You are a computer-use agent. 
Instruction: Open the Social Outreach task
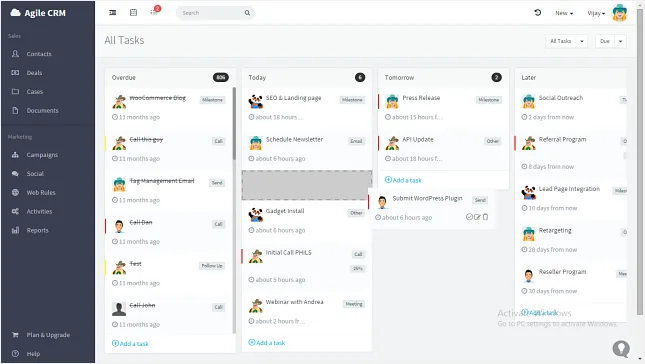point(561,98)
